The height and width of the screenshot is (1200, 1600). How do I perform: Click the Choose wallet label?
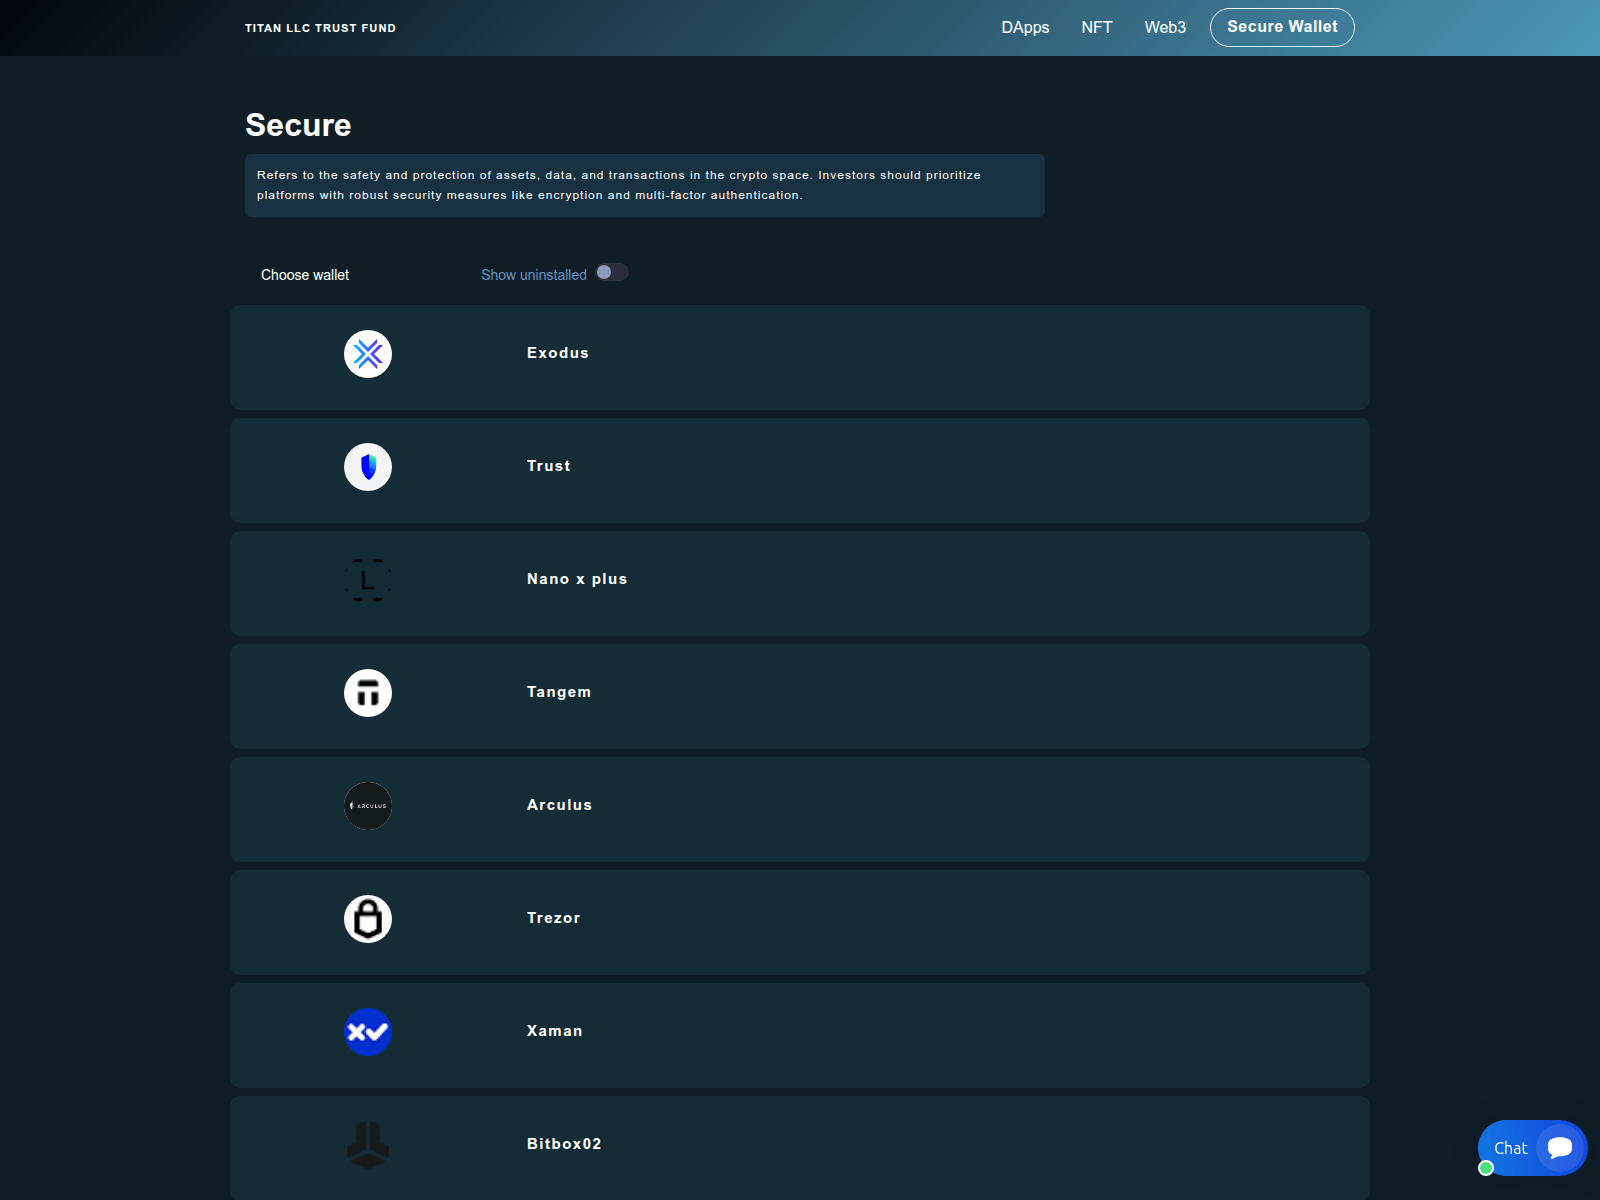click(x=305, y=275)
